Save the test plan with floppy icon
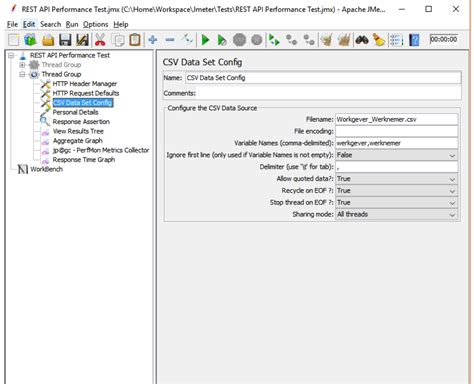The width and height of the screenshot is (474, 384). click(x=65, y=40)
